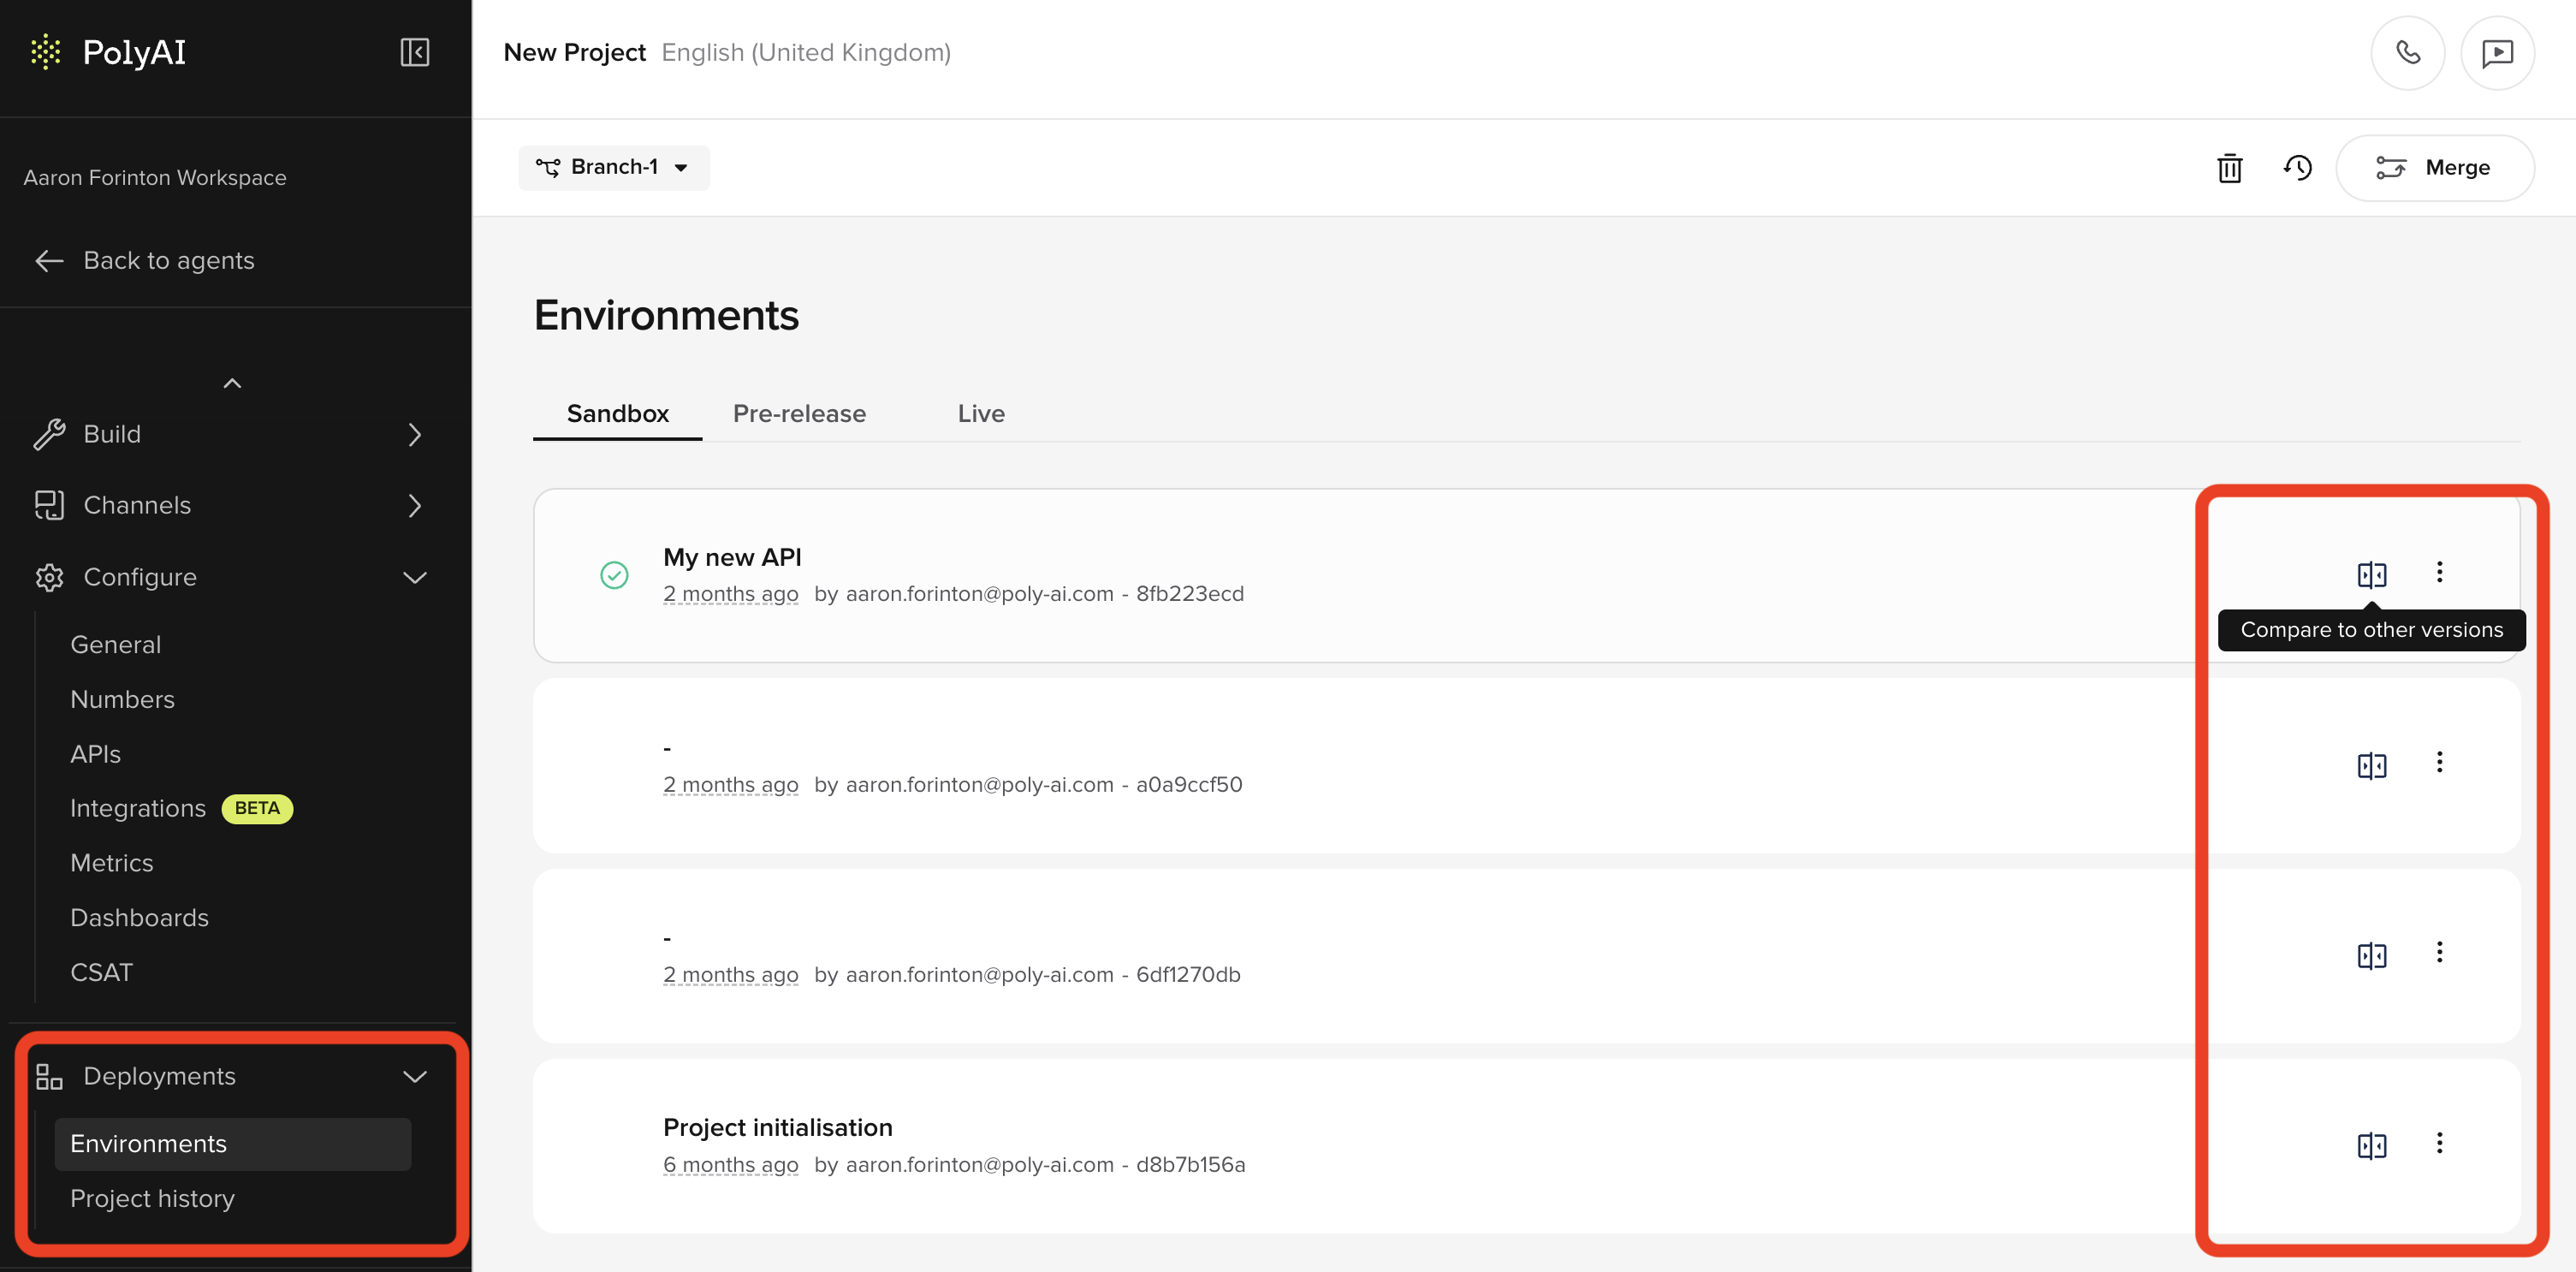This screenshot has width=2576, height=1272.
Task: Open the version history clock icon
Action: pos(2297,168)
